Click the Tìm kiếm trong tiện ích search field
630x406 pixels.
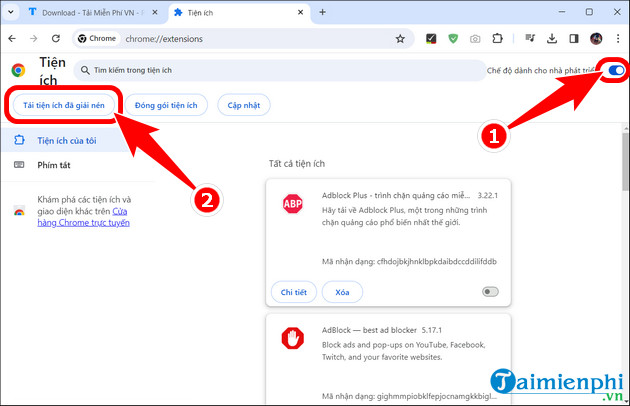point(280,71)
